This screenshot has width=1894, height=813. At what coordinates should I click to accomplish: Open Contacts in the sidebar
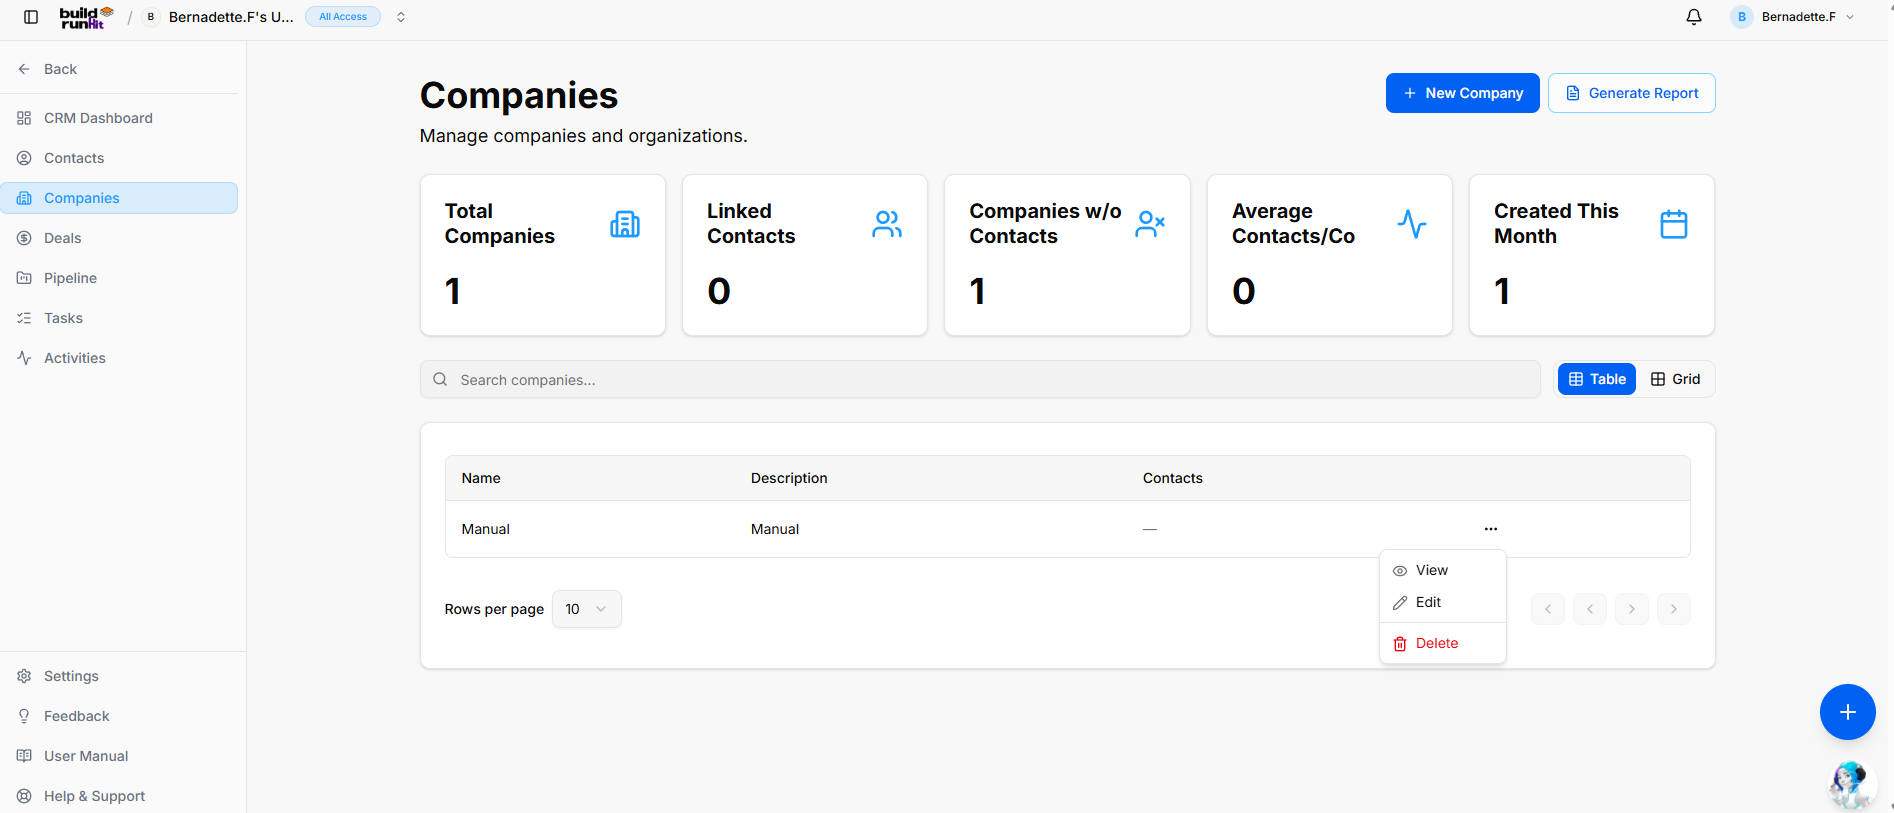coord(119,158)
